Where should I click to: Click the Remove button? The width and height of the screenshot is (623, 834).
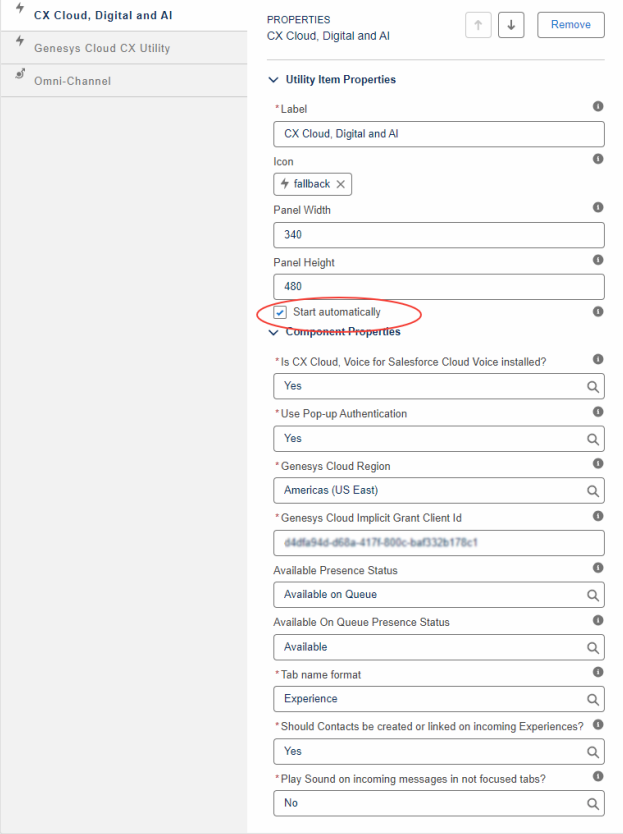point(570,25)
